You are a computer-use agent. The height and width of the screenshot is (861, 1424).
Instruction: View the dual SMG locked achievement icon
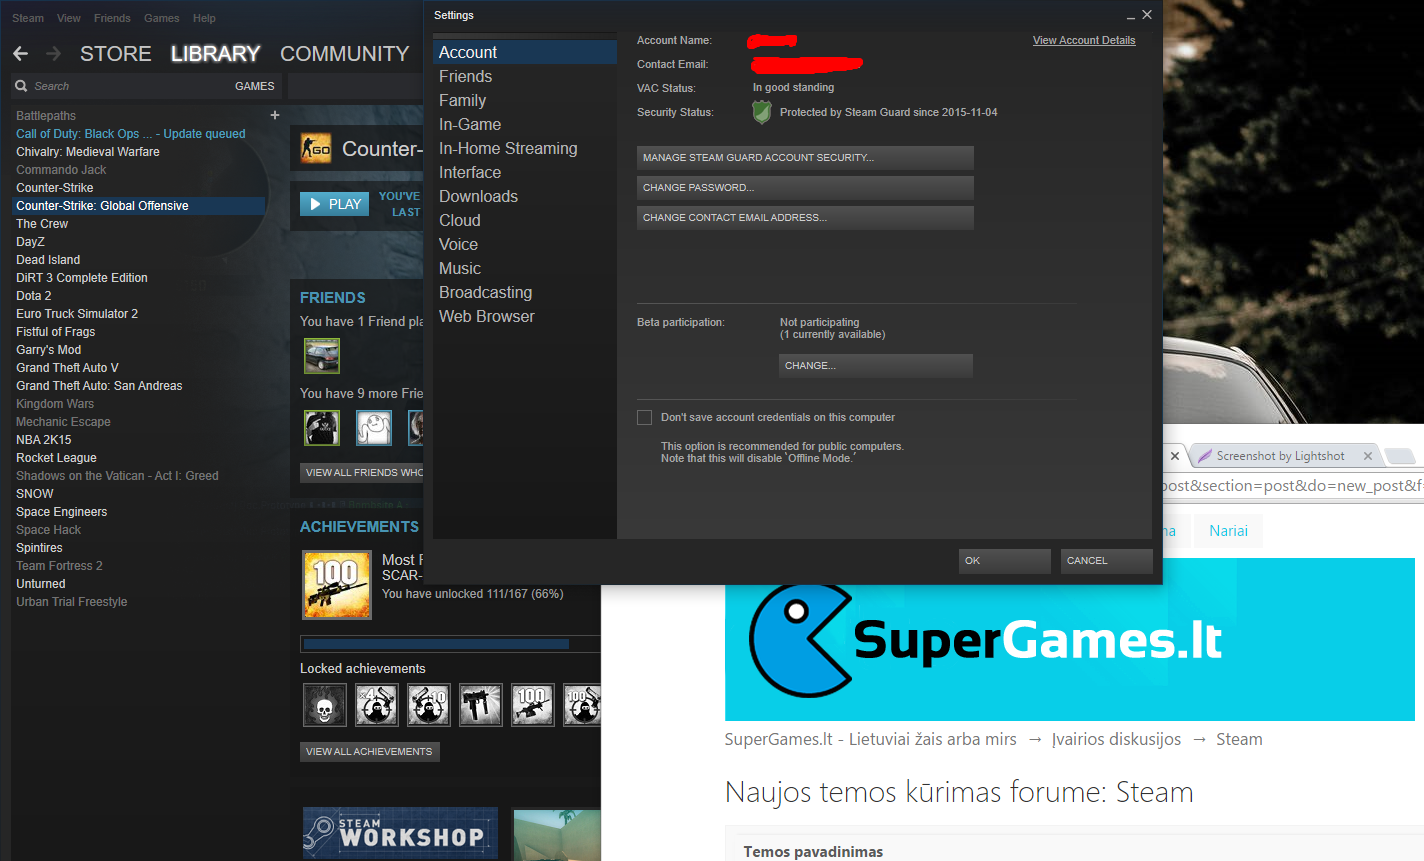[x=481, y=705]
